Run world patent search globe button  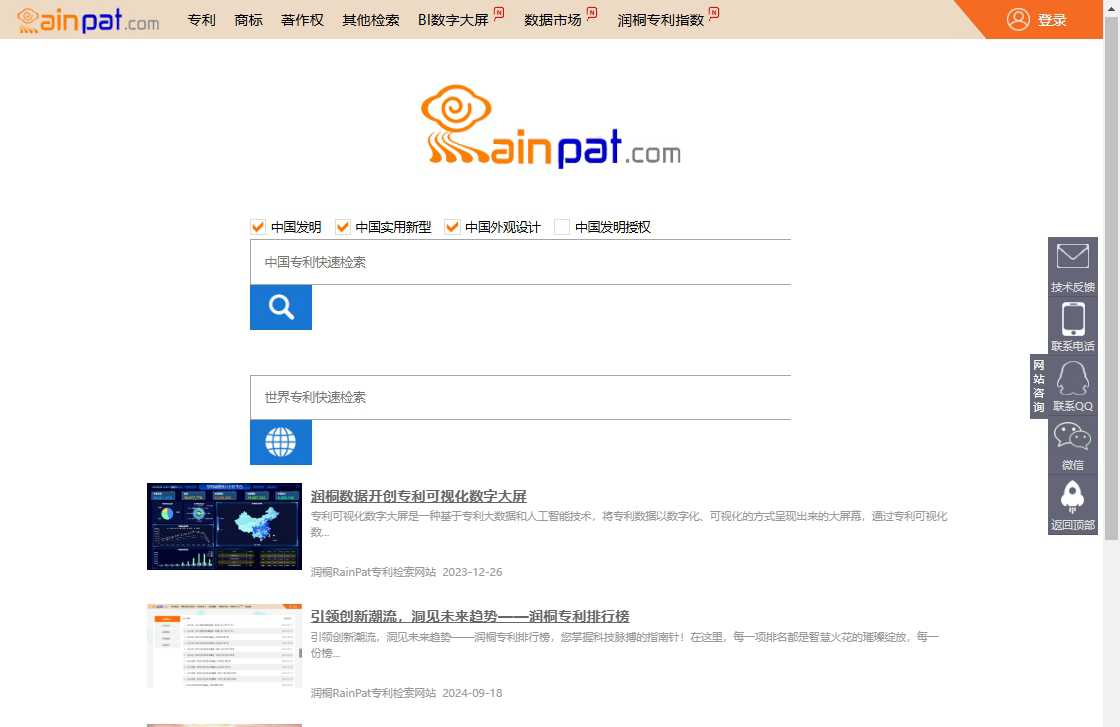pos(281,442)
